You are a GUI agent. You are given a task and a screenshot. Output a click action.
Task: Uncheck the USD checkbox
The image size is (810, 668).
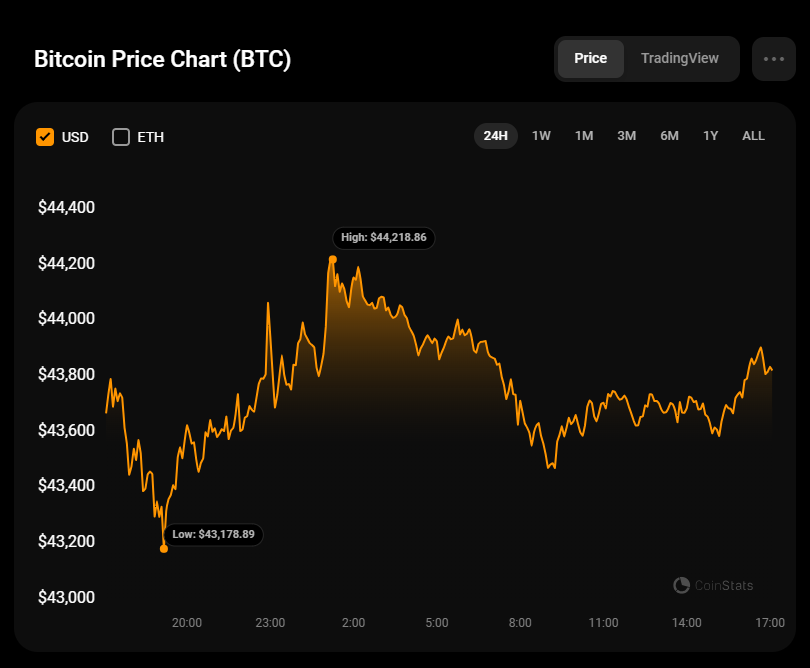[x=45, y=137]
